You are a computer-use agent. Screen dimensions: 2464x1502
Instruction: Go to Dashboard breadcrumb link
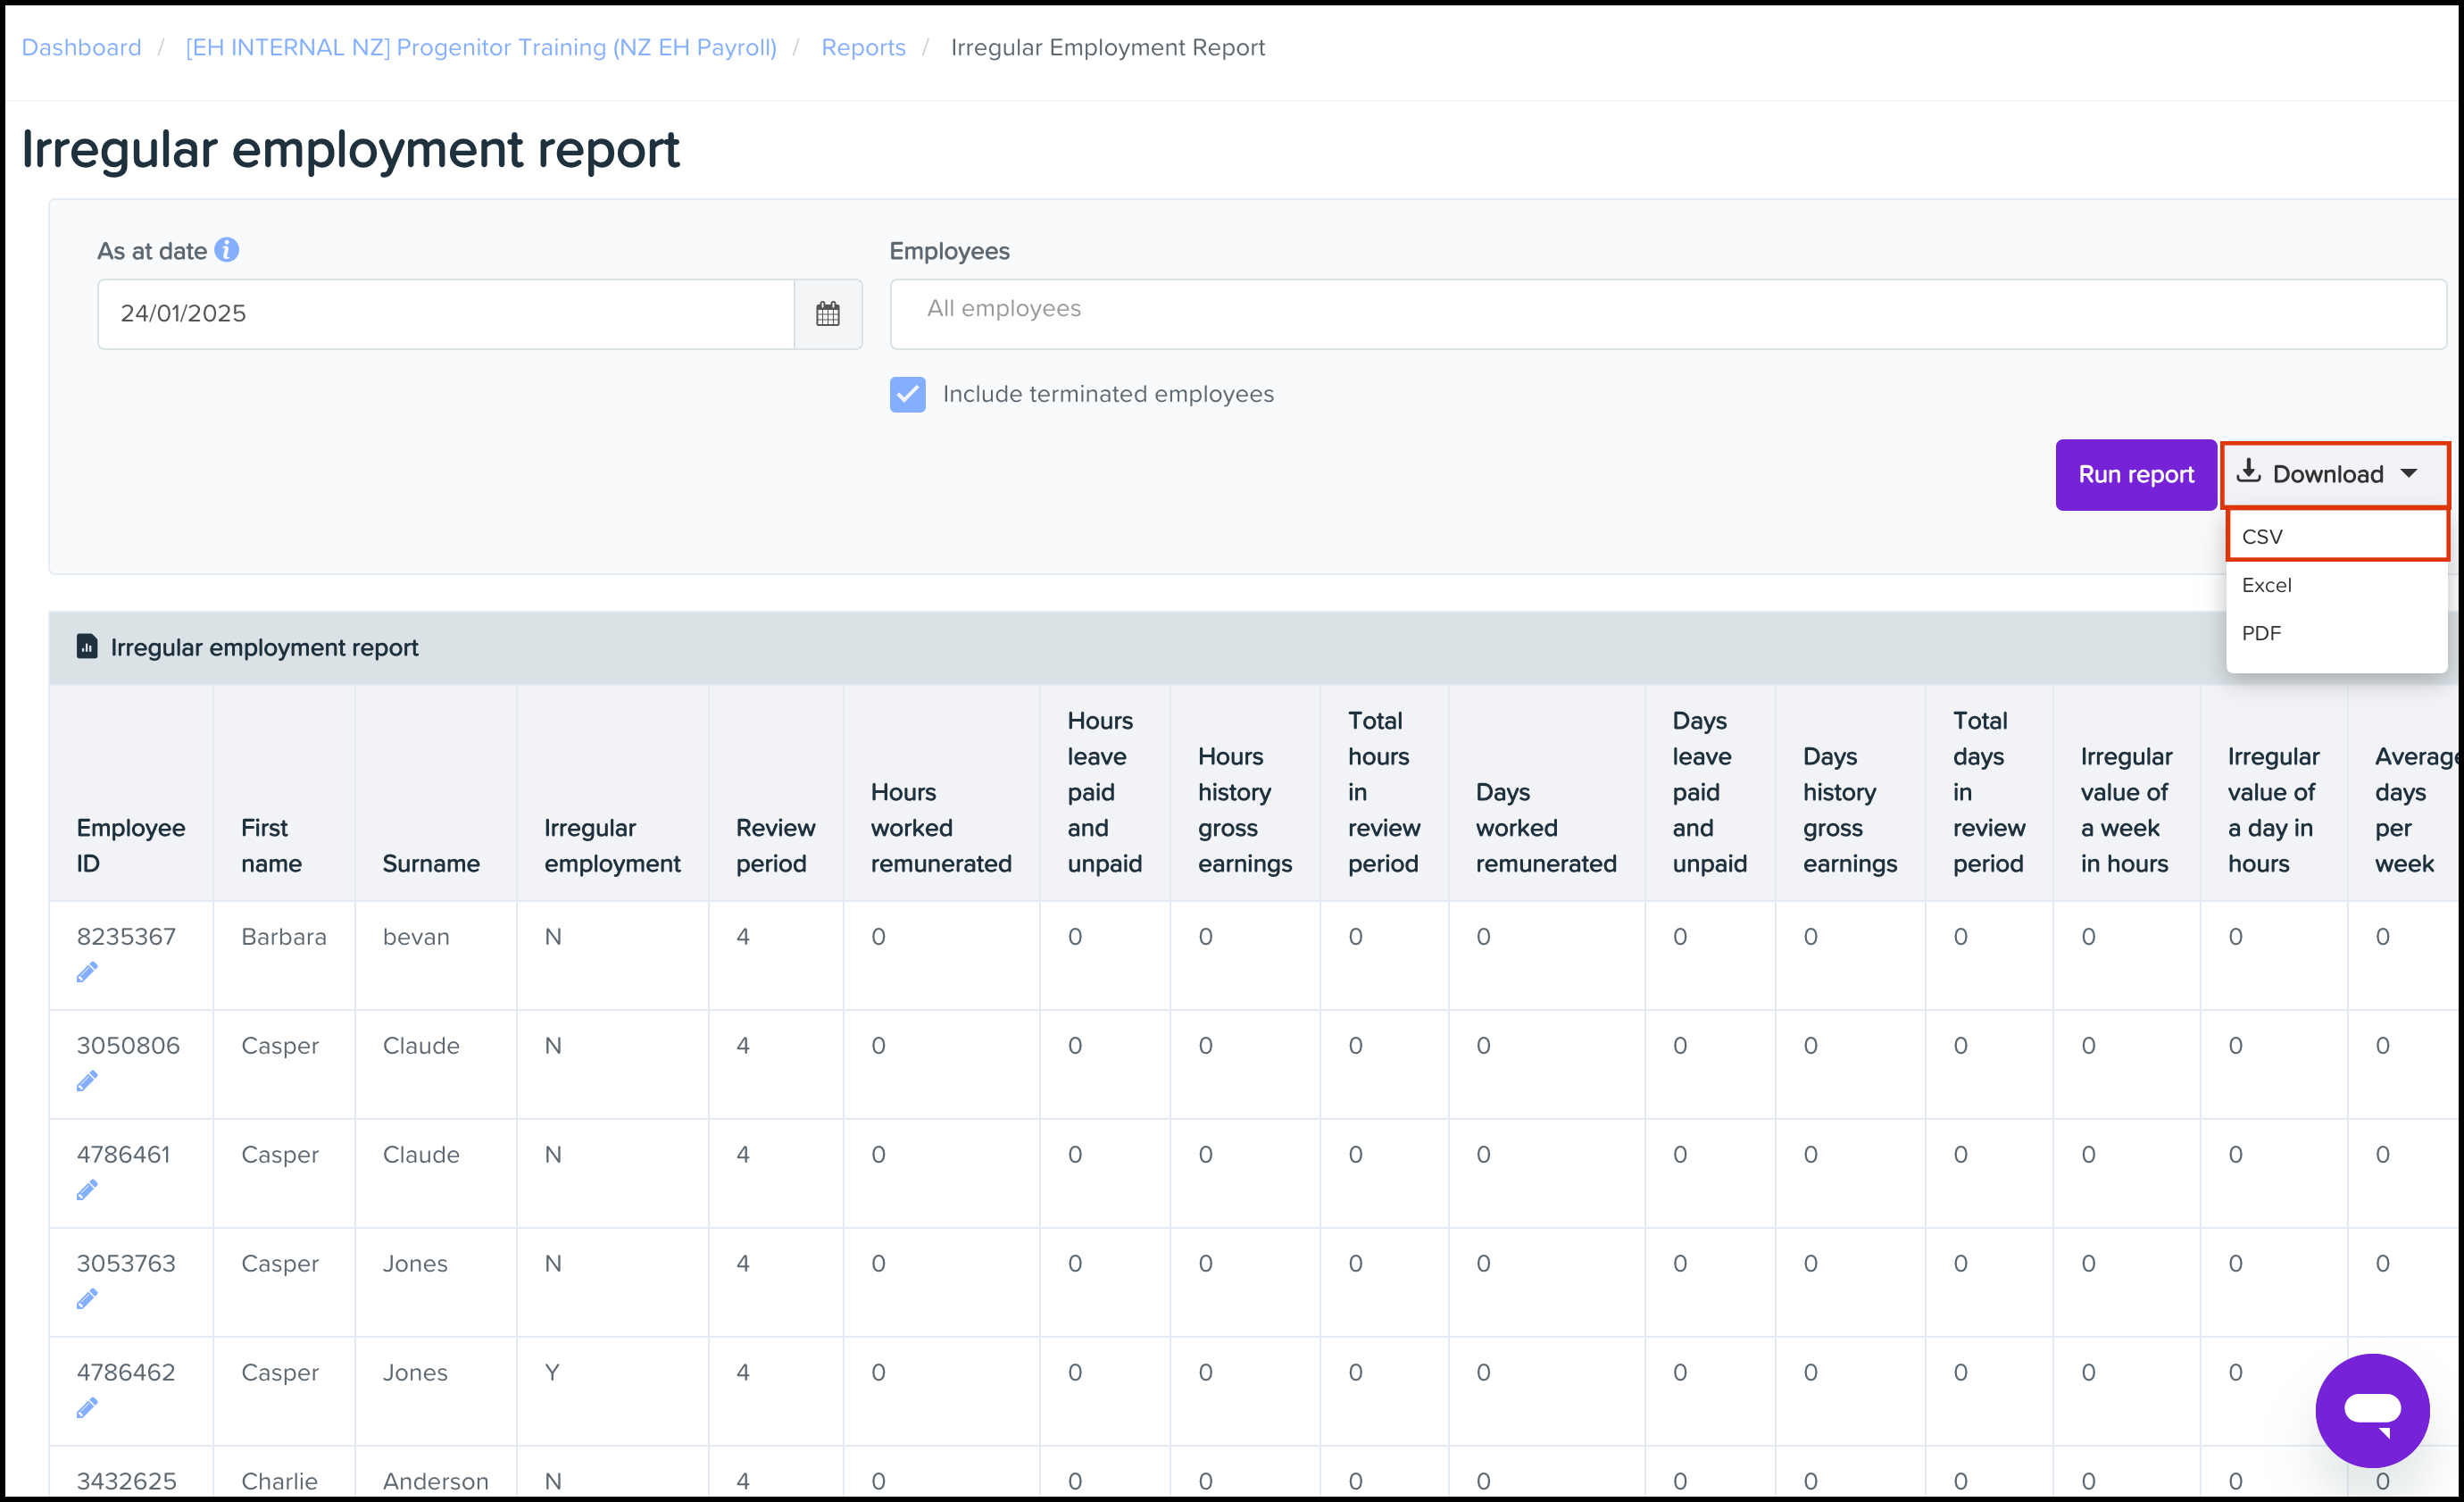(81, 47)
